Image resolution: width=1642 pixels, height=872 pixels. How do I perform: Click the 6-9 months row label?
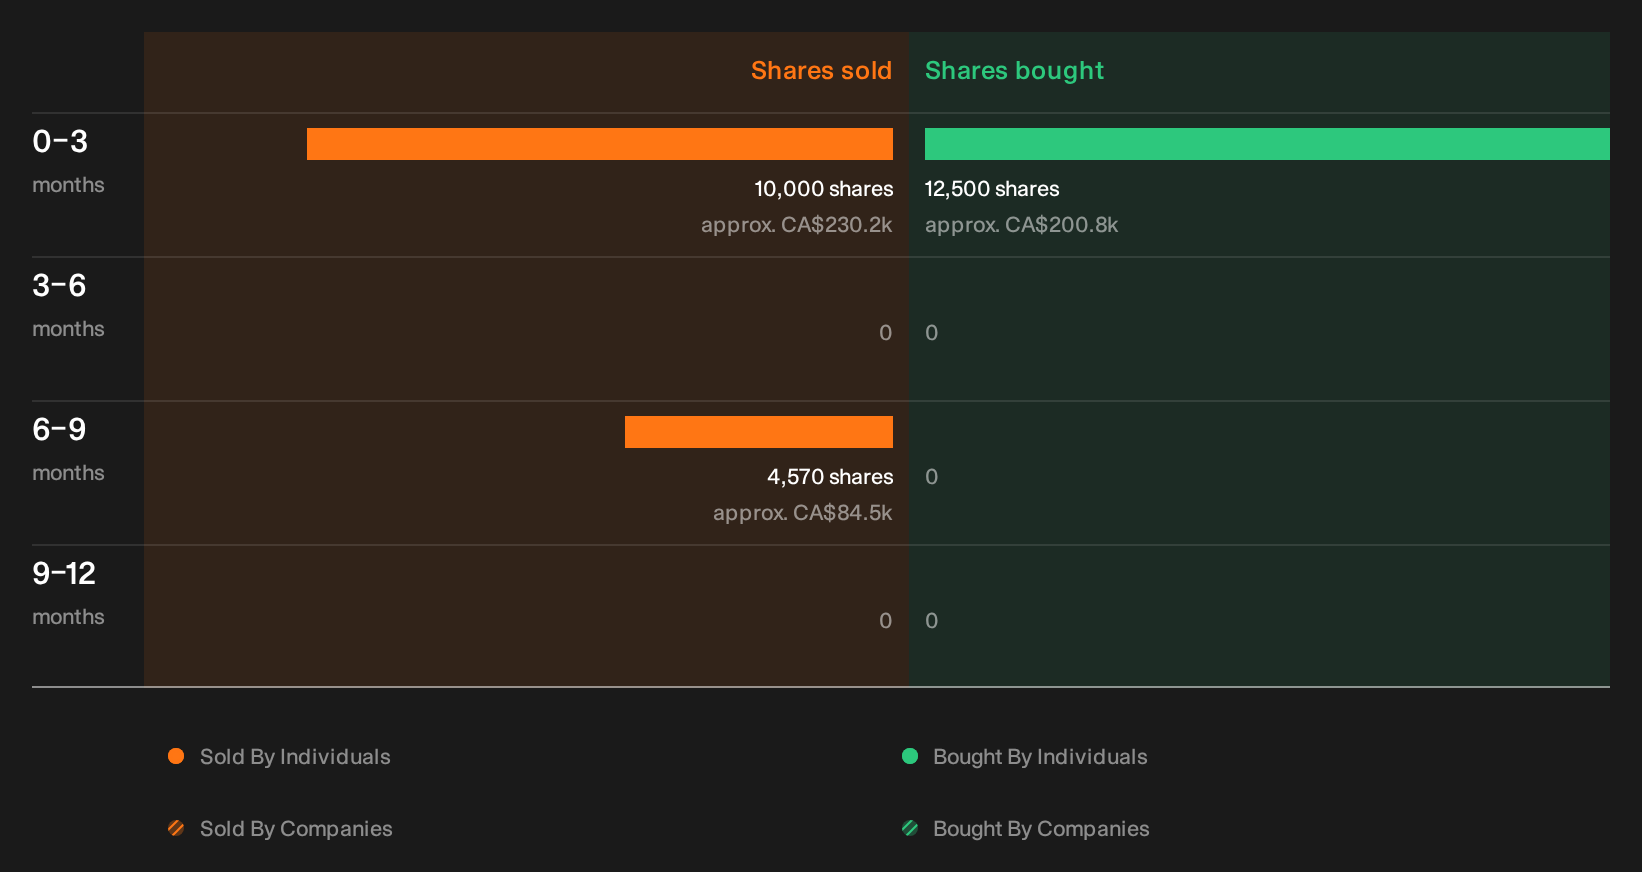68,449
